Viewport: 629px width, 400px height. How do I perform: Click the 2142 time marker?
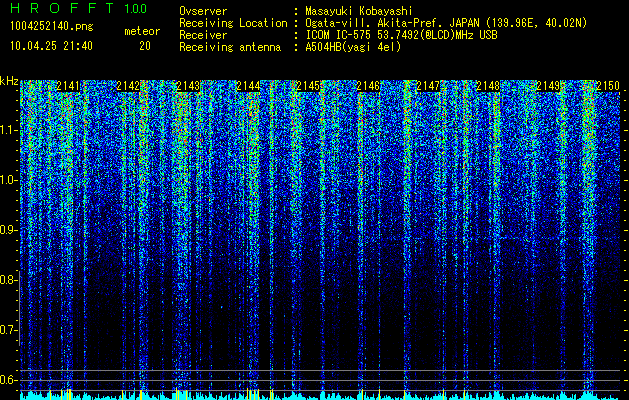[x=128, y=86]
